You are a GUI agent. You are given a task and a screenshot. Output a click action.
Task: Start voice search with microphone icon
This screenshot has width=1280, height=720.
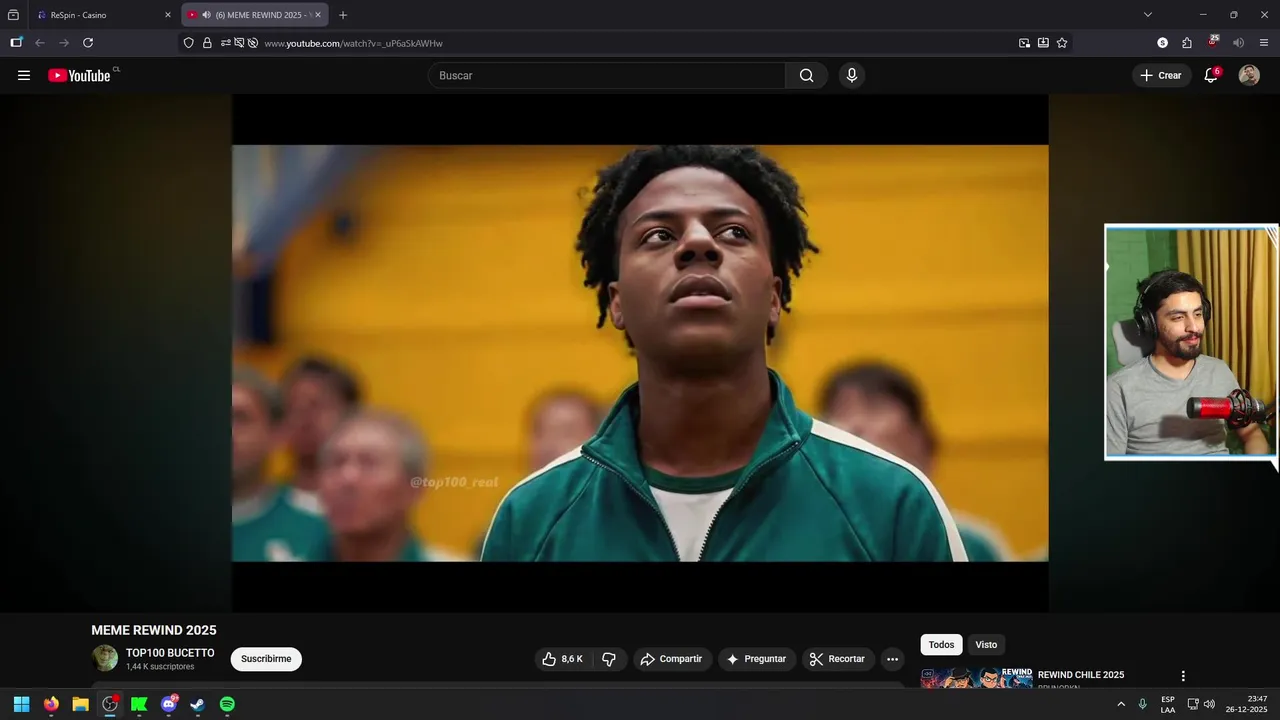[x=851, y=75]
